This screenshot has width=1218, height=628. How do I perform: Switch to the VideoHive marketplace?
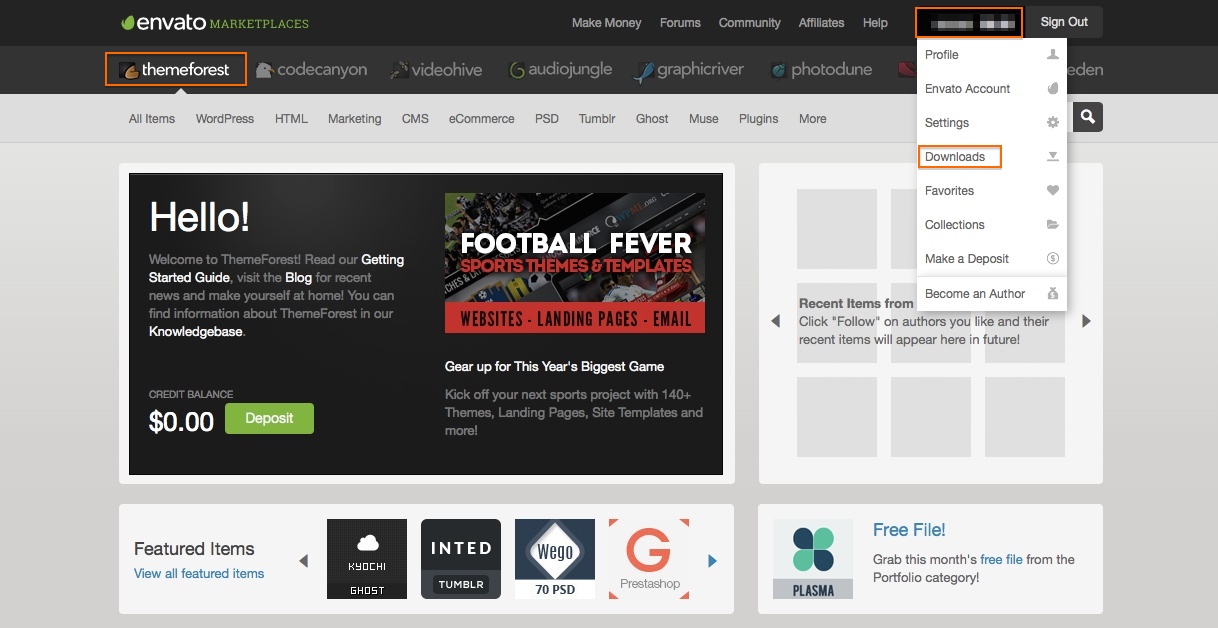tap(436, 70)
